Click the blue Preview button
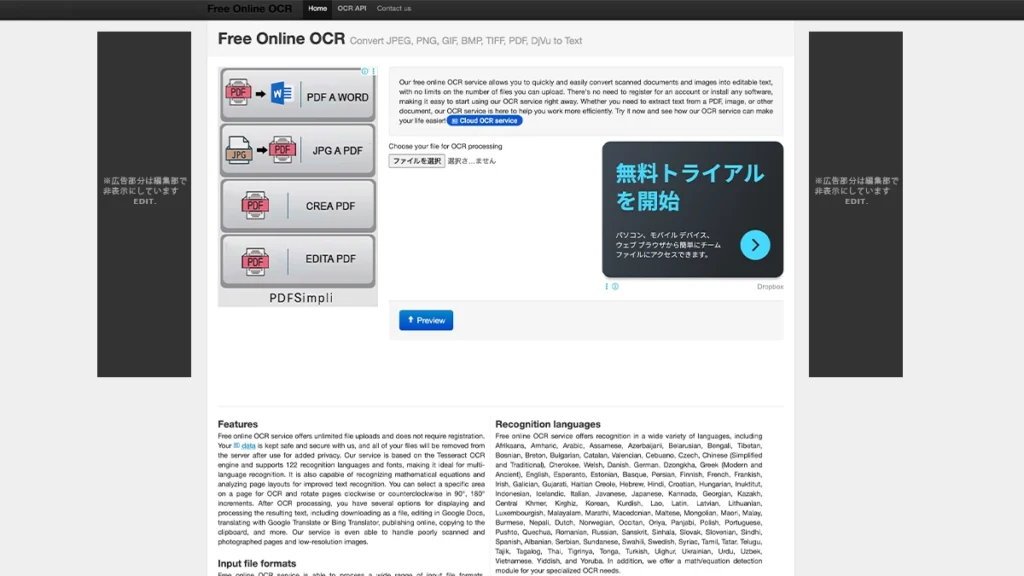The width and height of the screenshot is (1024, 576). tap(426, 320)
